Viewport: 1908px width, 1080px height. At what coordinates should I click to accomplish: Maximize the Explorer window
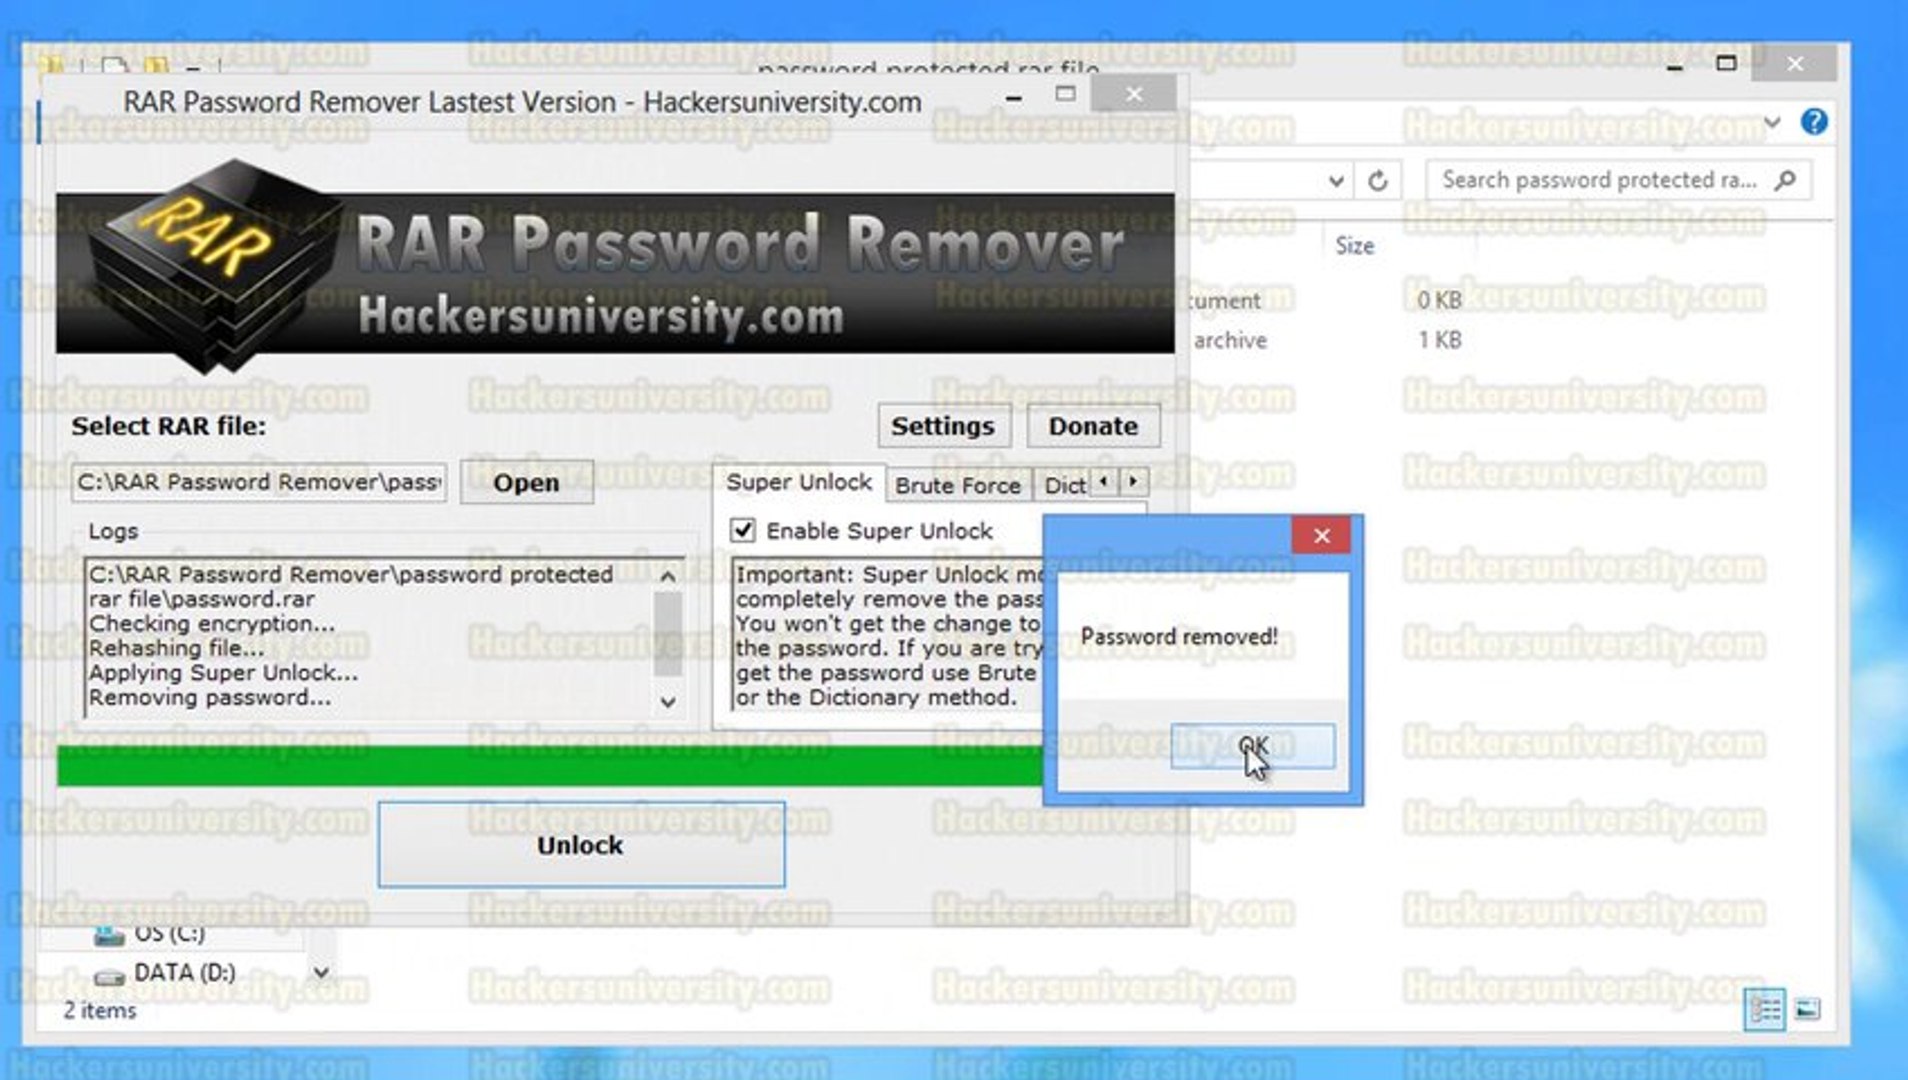[1726, 63]
